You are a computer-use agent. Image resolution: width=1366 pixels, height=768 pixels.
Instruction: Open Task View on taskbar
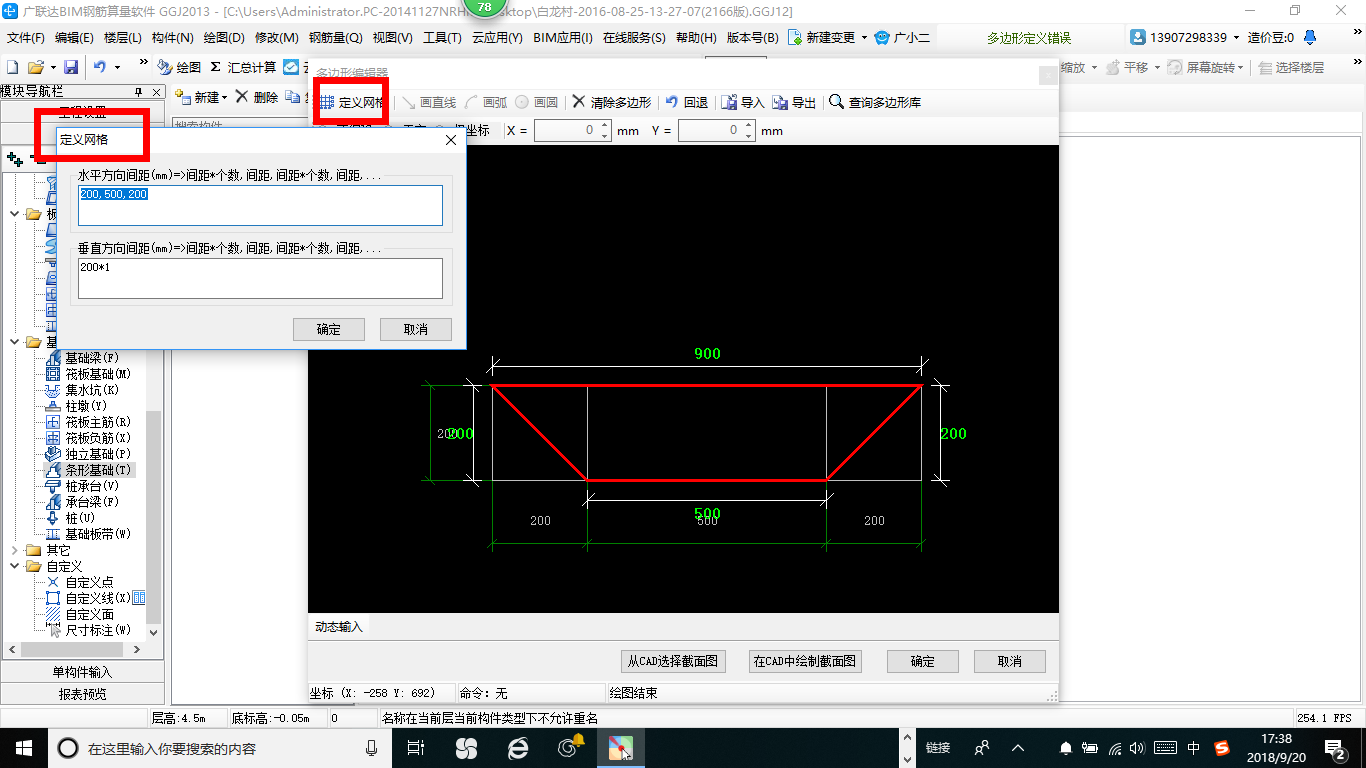coord(416,747)
